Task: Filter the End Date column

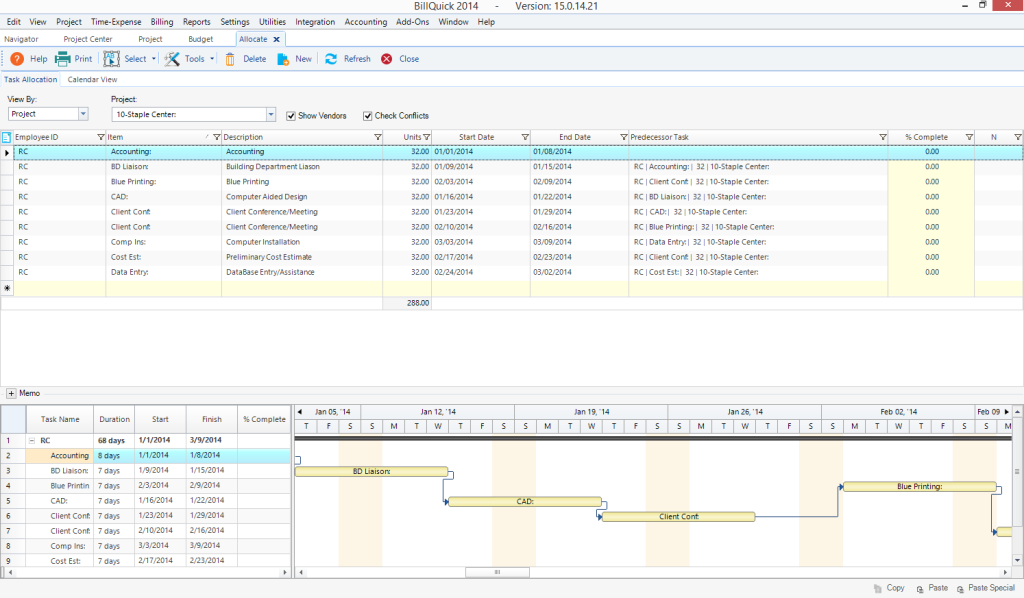Action: pyautogui.click(x=624, y=137)
